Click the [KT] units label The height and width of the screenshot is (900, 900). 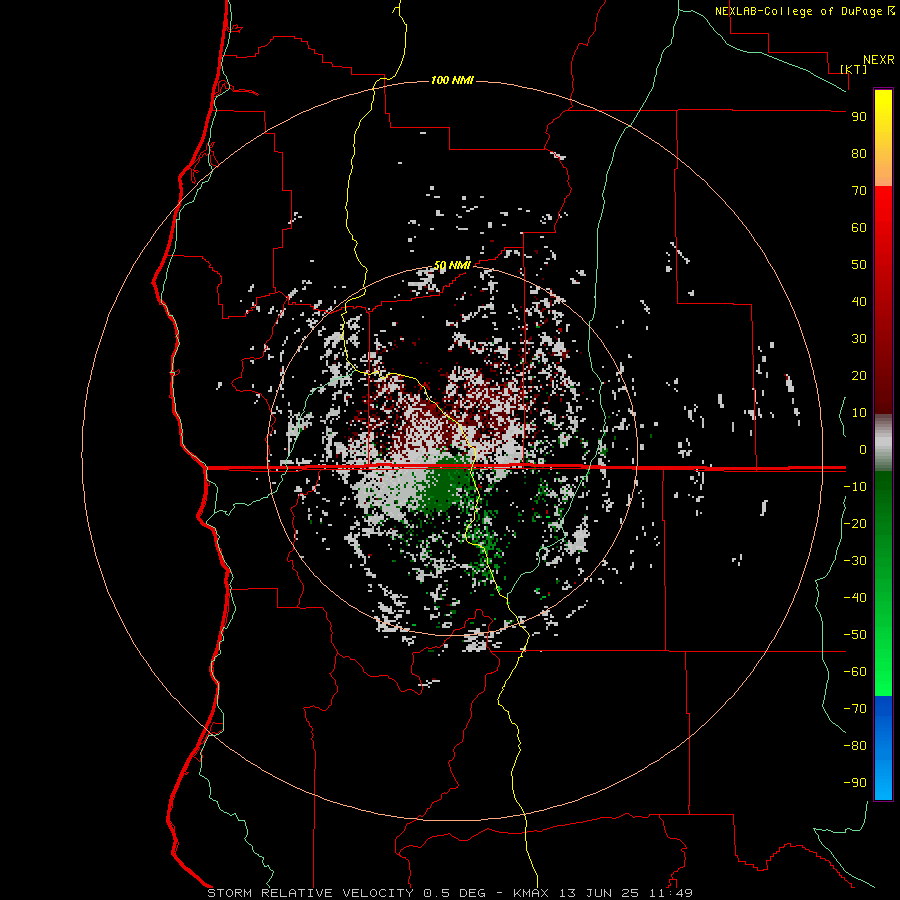tap(853, 69)
